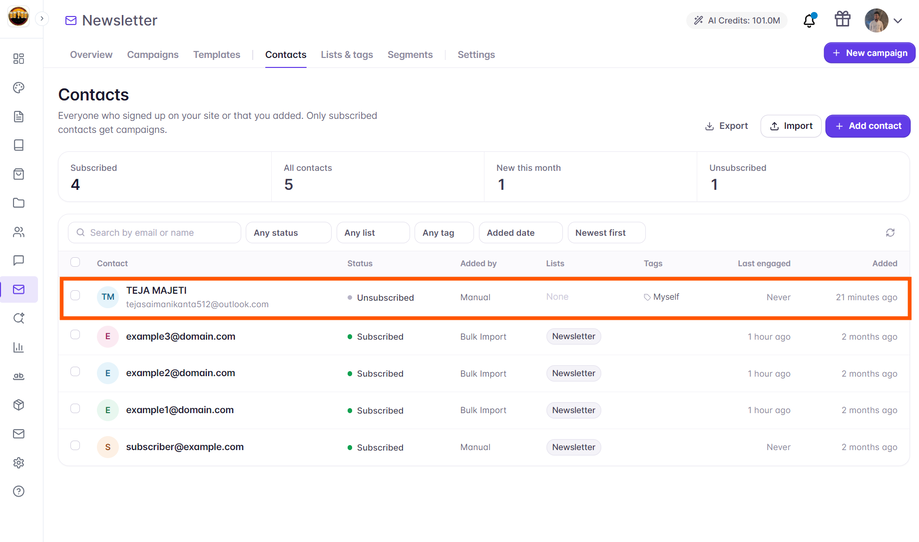Open the Any list filter dropdown
This screenshot has height=542, width=919.
coord(373,233)
